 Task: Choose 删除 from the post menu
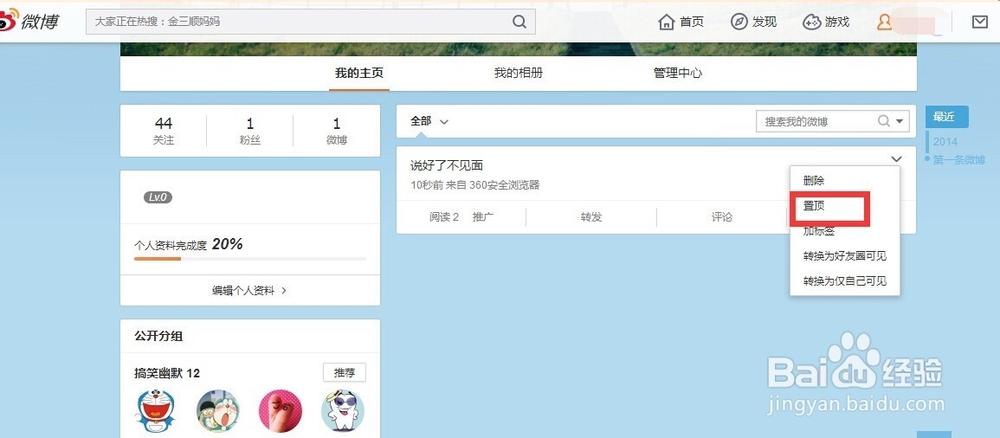pyautogui.click(x=814, y=181)
